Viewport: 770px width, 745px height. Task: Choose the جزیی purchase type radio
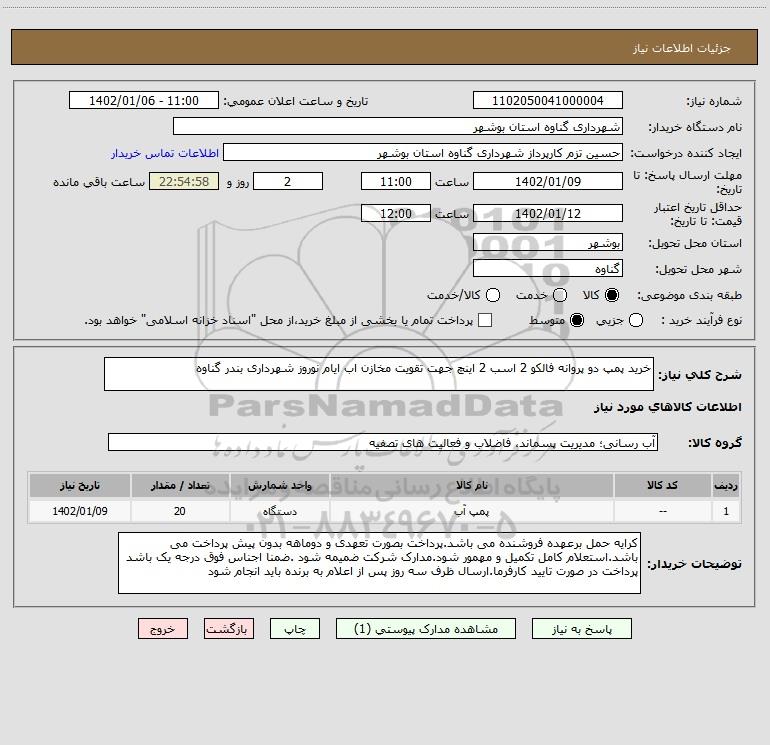coord(635,320)
